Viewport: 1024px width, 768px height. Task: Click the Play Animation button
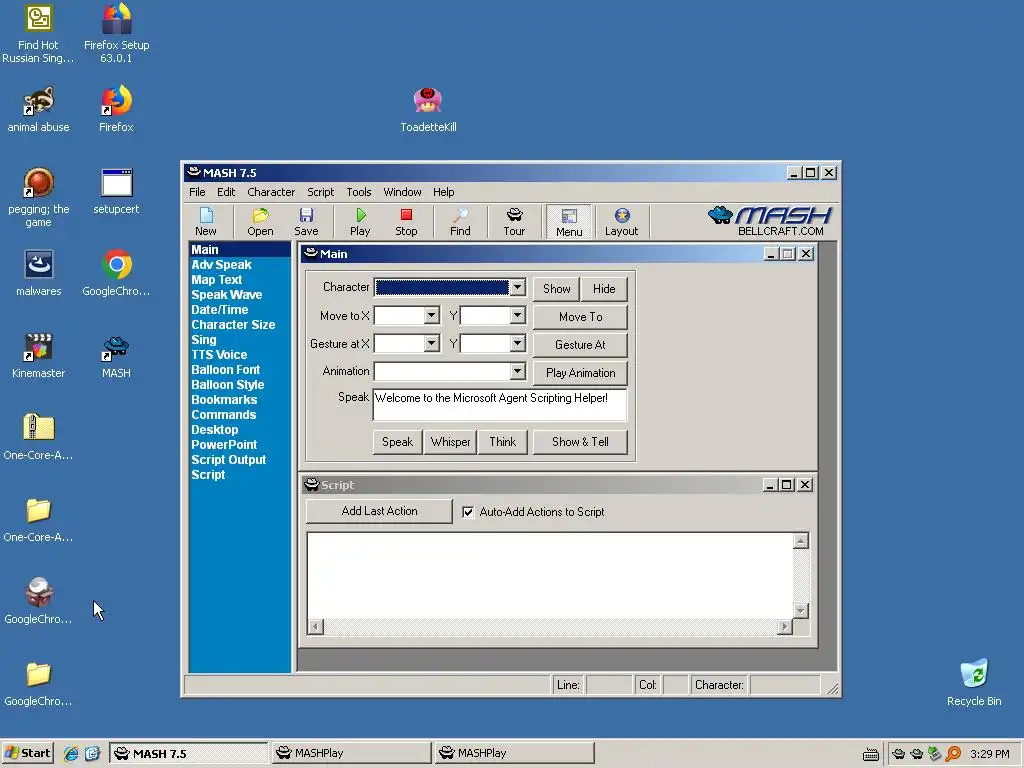pos(581,373)
